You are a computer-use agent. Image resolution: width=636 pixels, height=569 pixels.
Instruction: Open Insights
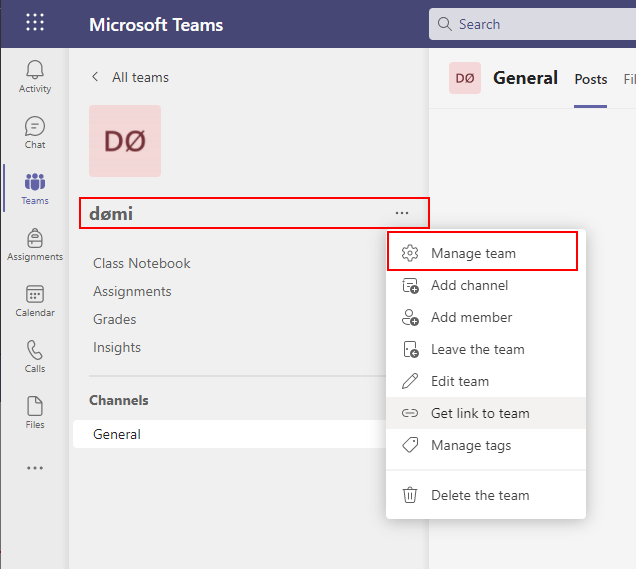coord(117,347)
